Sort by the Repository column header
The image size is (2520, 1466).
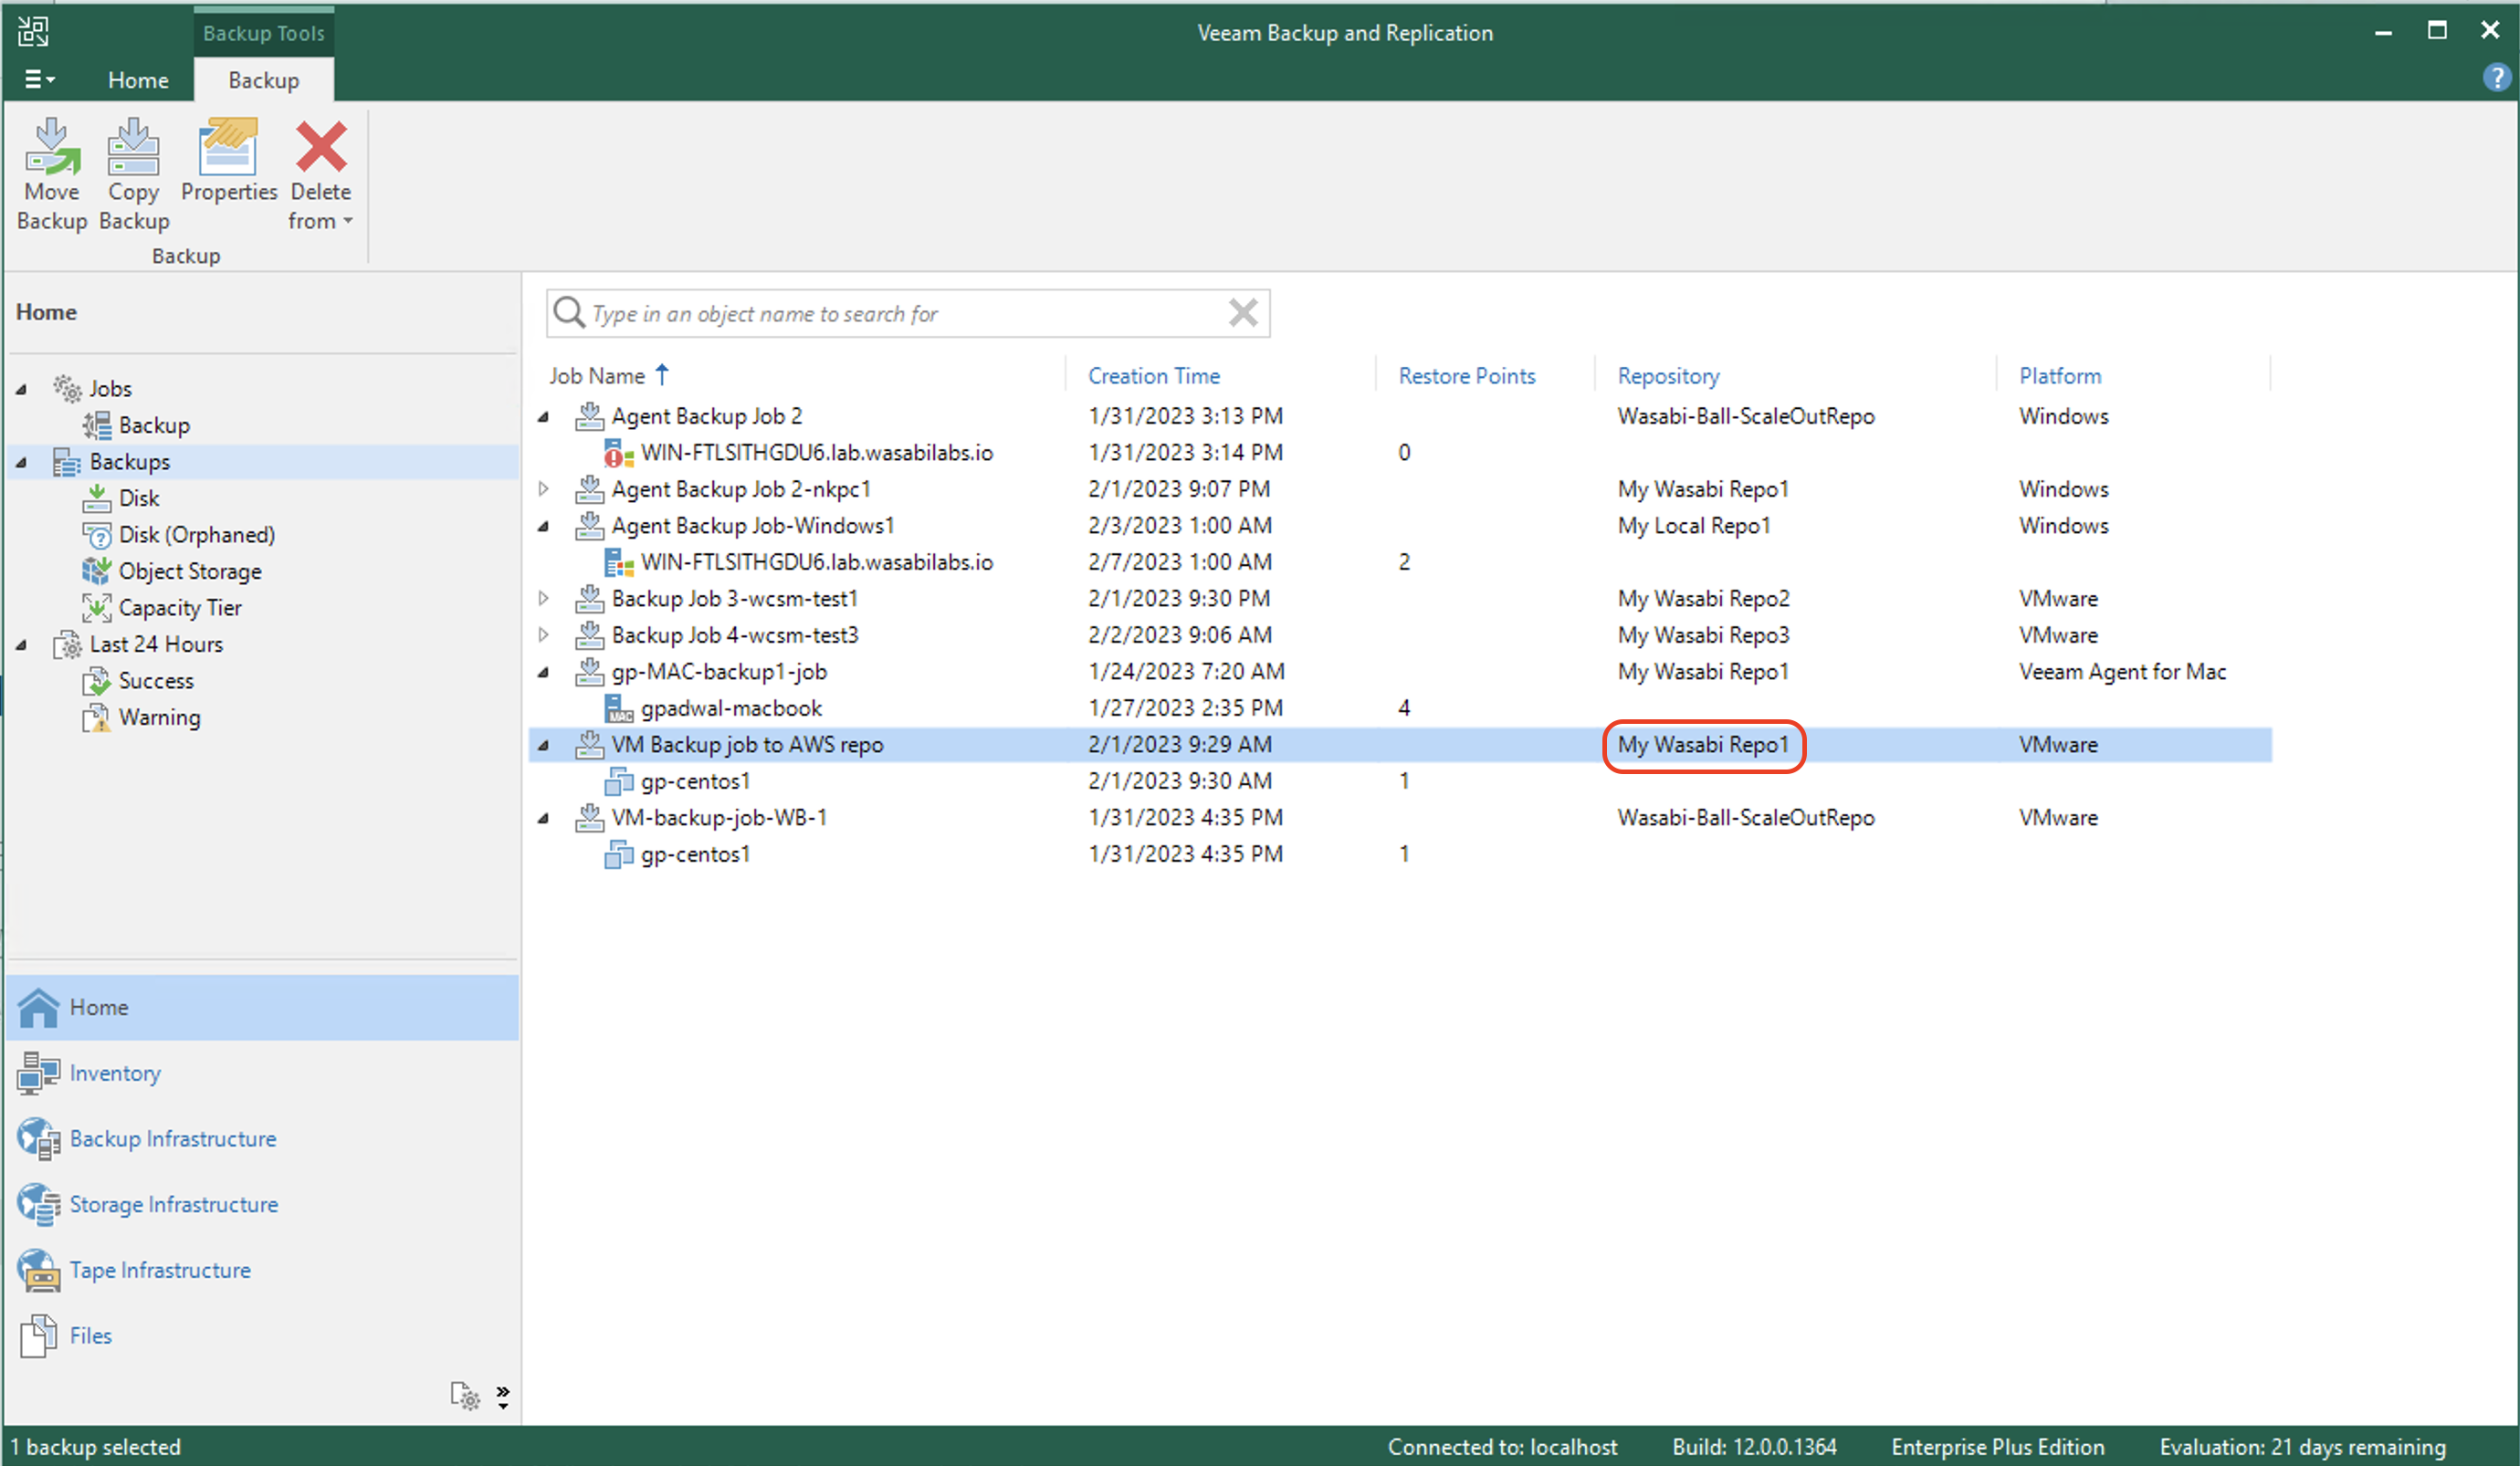(x=1668, y=376)
